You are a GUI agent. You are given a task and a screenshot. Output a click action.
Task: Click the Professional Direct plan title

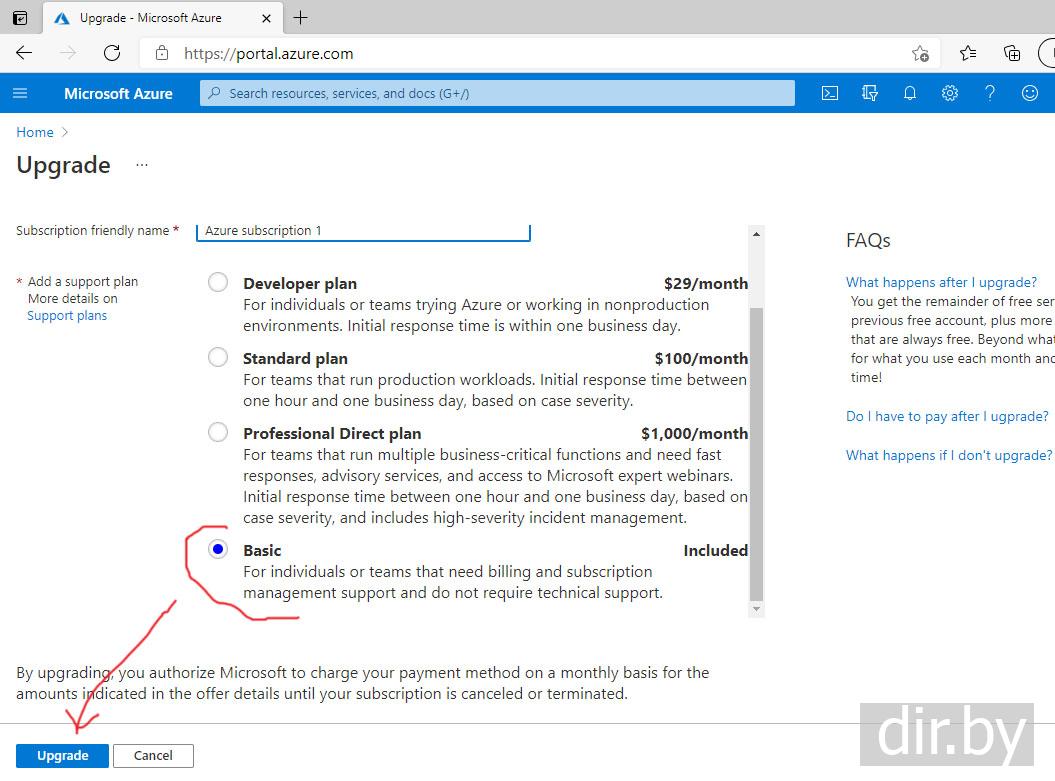332,433
